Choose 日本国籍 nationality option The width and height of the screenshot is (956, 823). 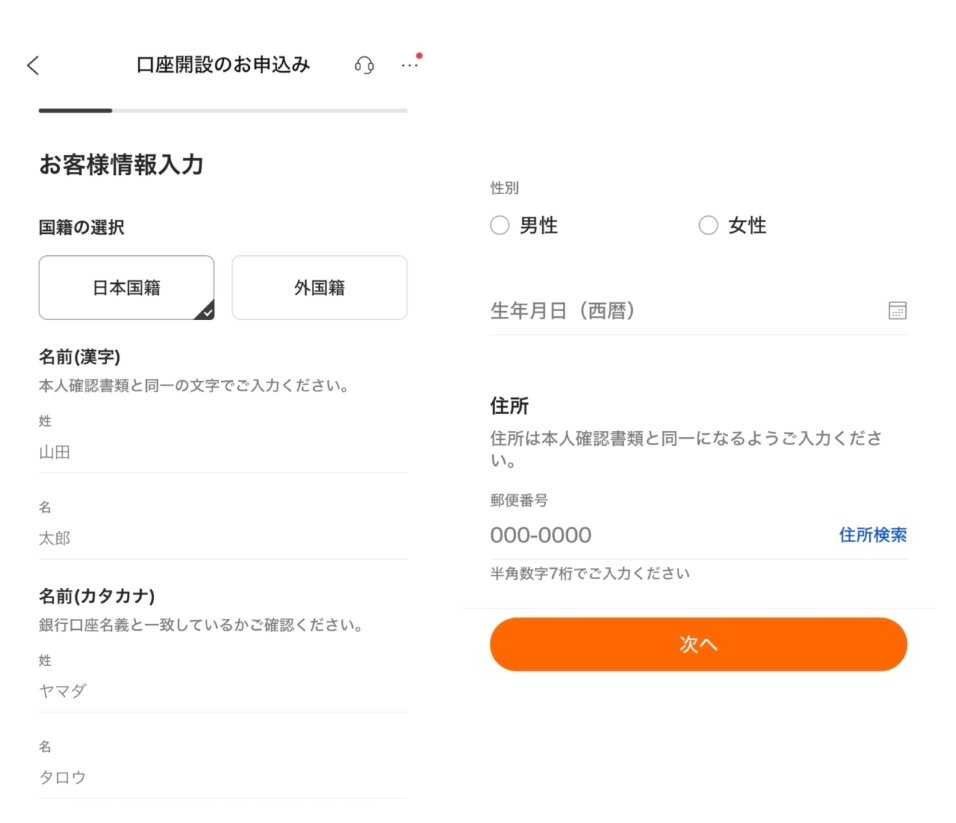click(x=126, y=288)
